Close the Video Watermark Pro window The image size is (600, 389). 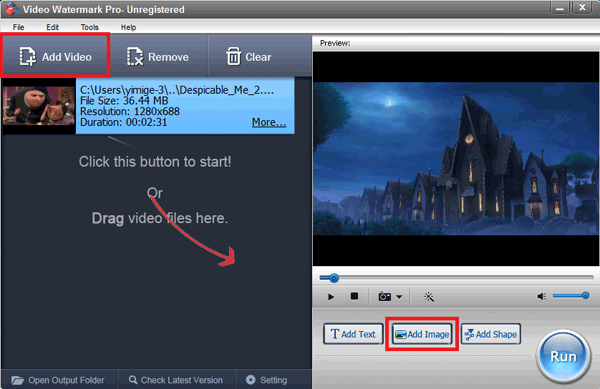coord(582,8)
